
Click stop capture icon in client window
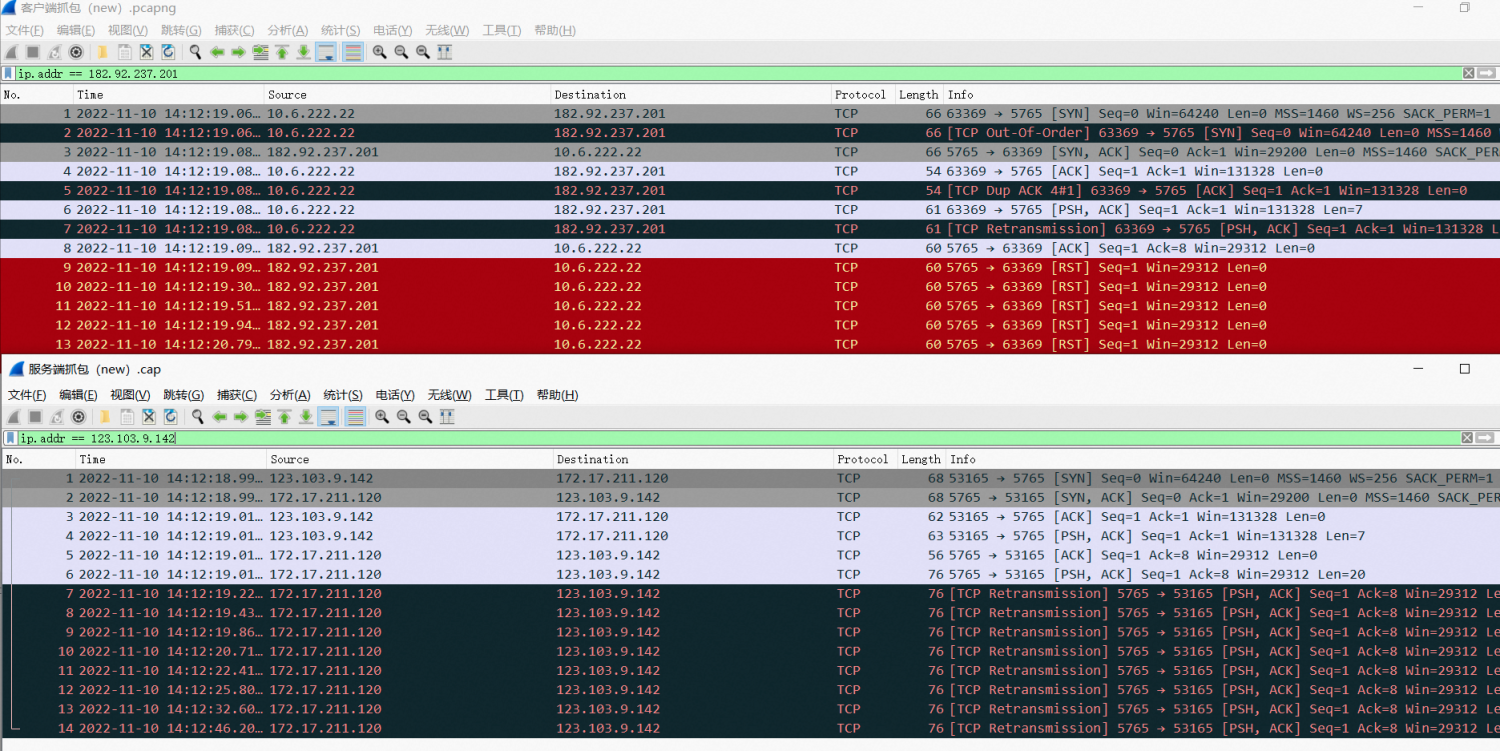(x=33, y=52)
